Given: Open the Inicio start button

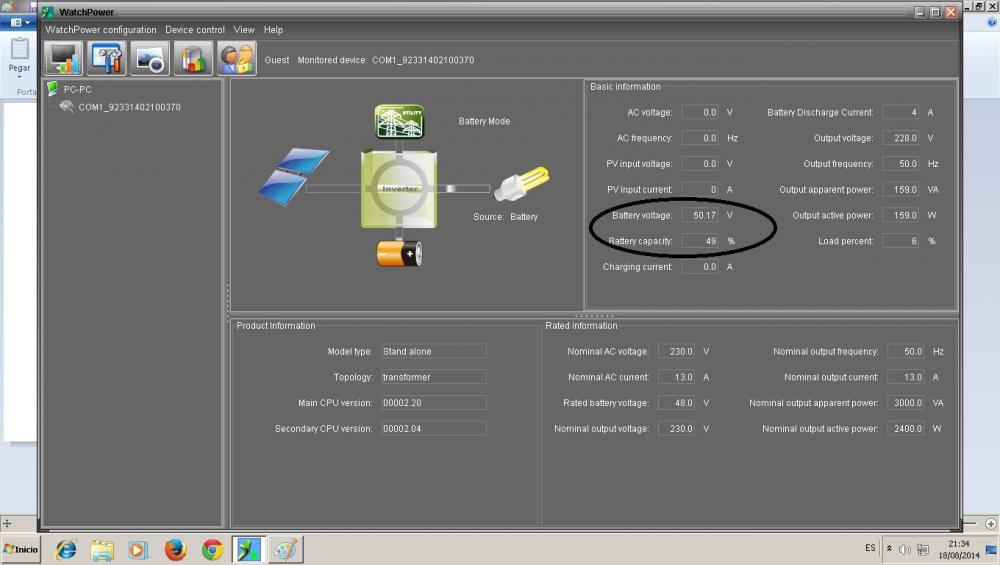Looking at the screenshot, I should pyautogui.click(x=21, y=549).
